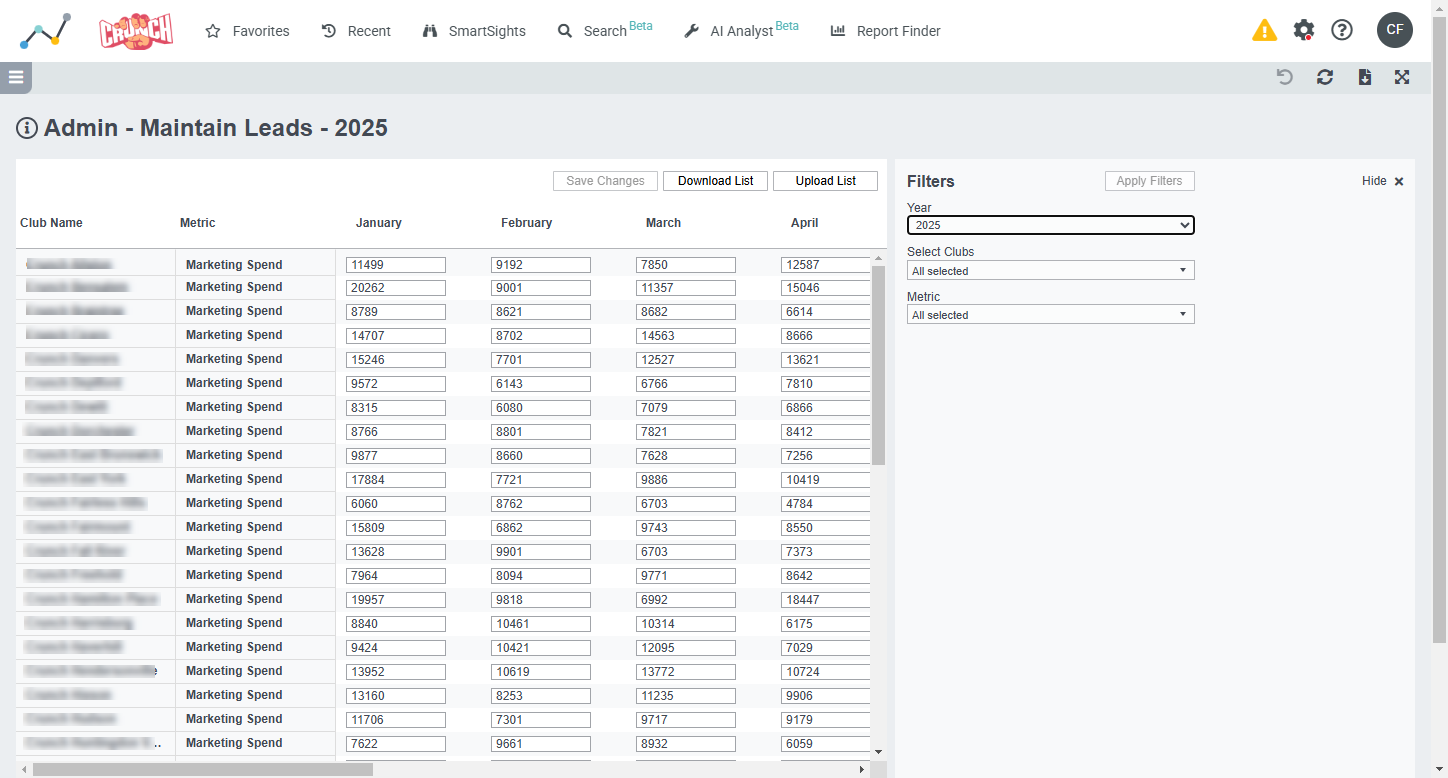Open the Report Finder

(885, 31)
